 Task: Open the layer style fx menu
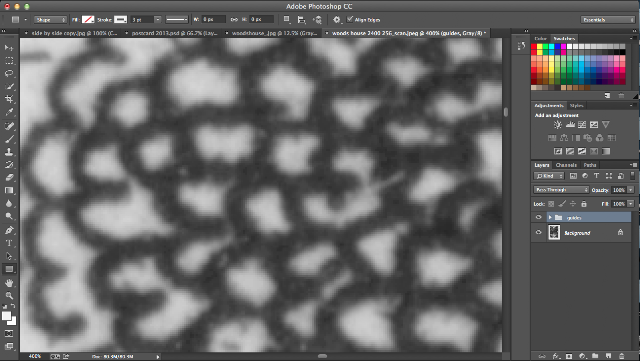click(x=556, y=356)
